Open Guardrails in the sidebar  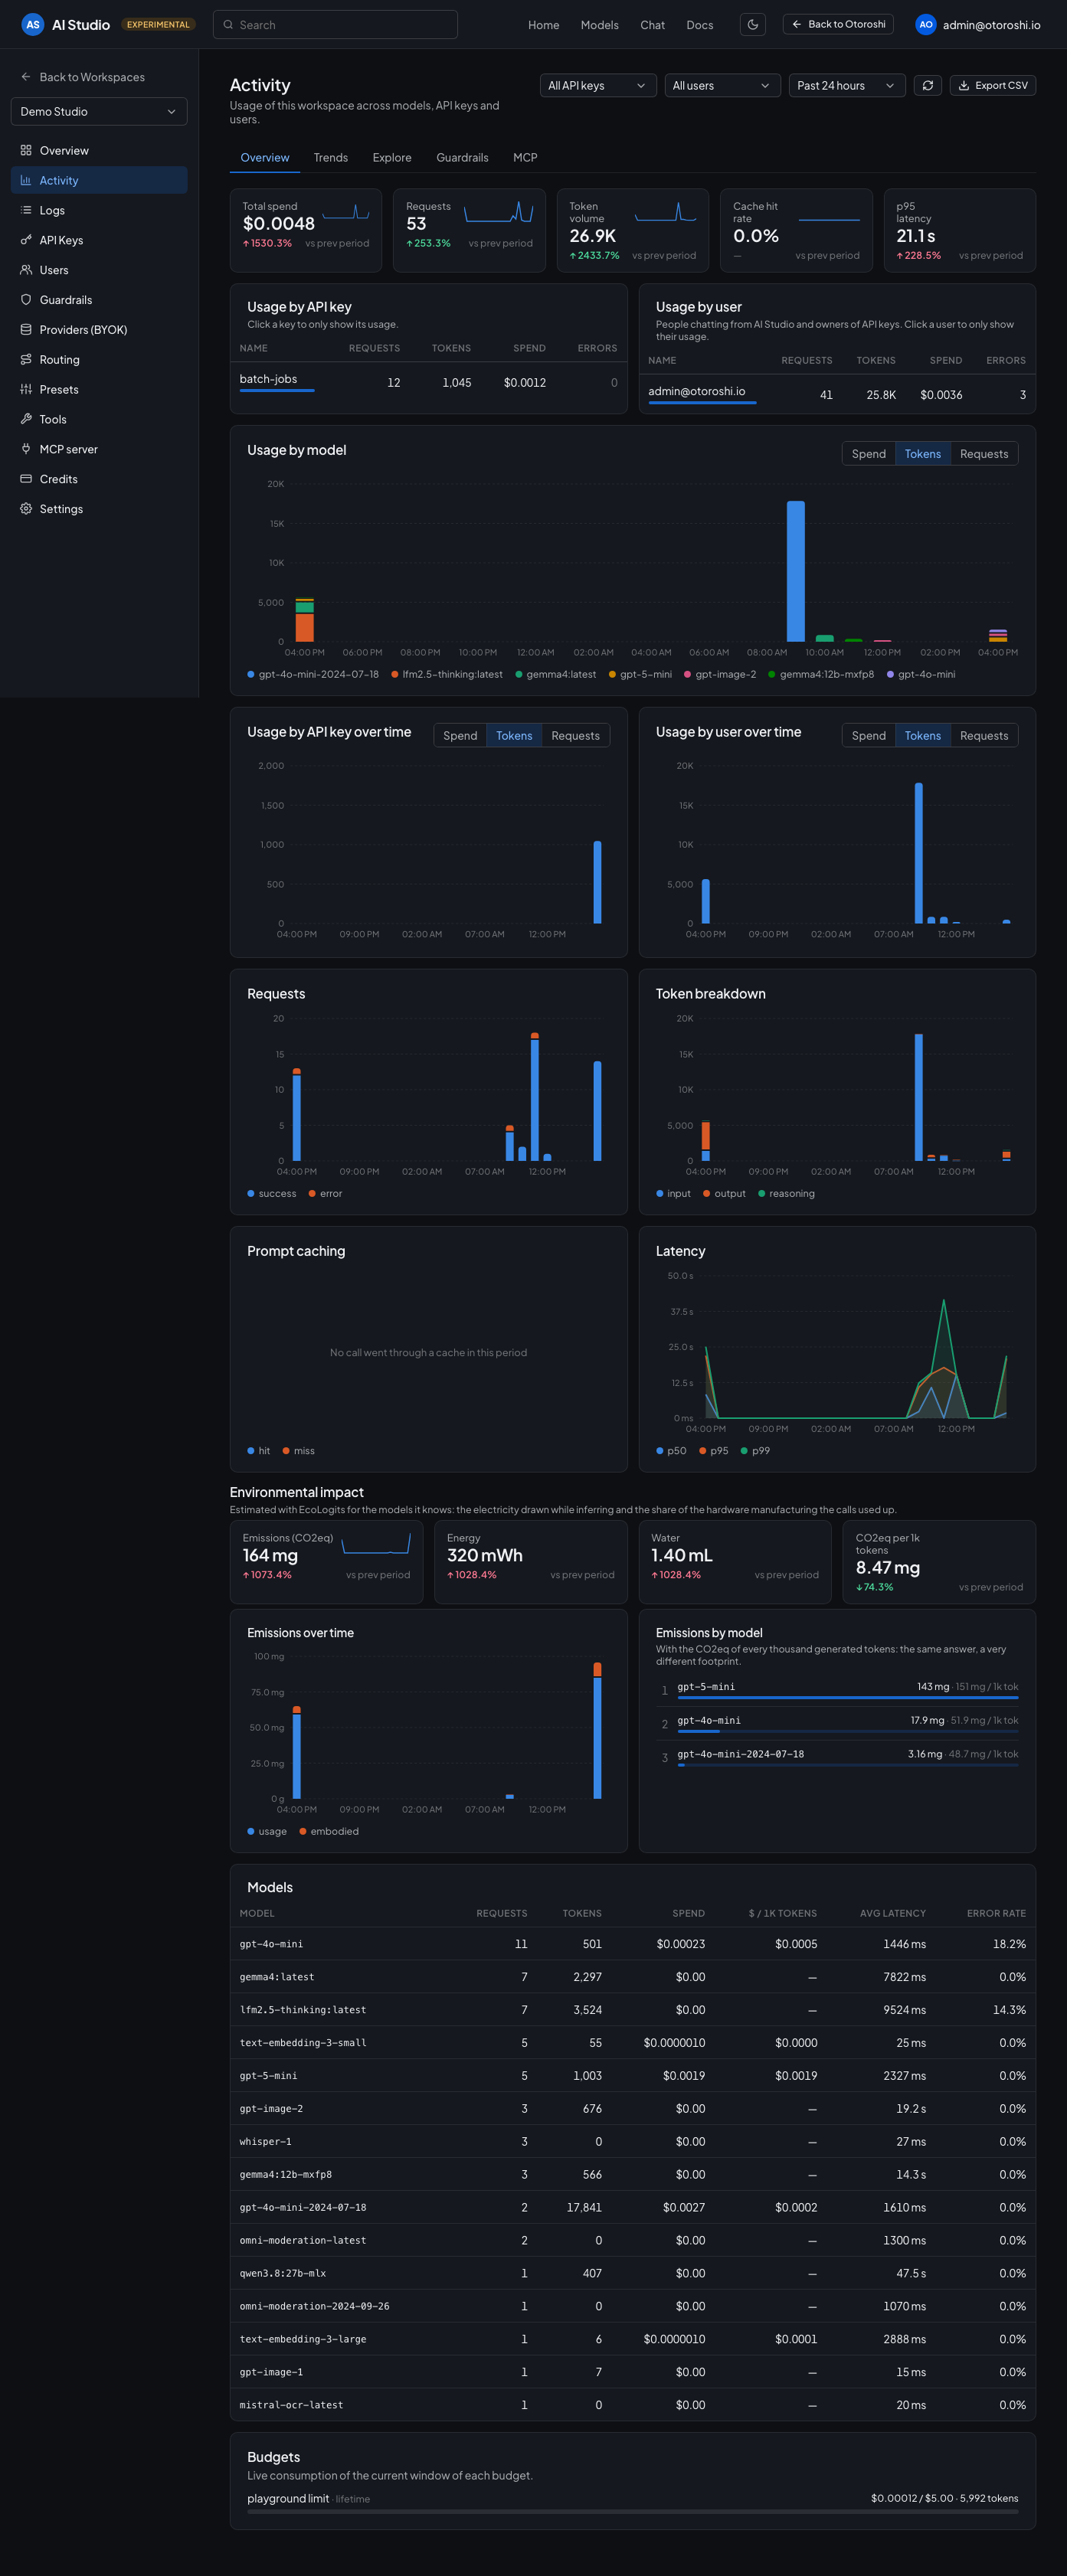click(99, 300)
